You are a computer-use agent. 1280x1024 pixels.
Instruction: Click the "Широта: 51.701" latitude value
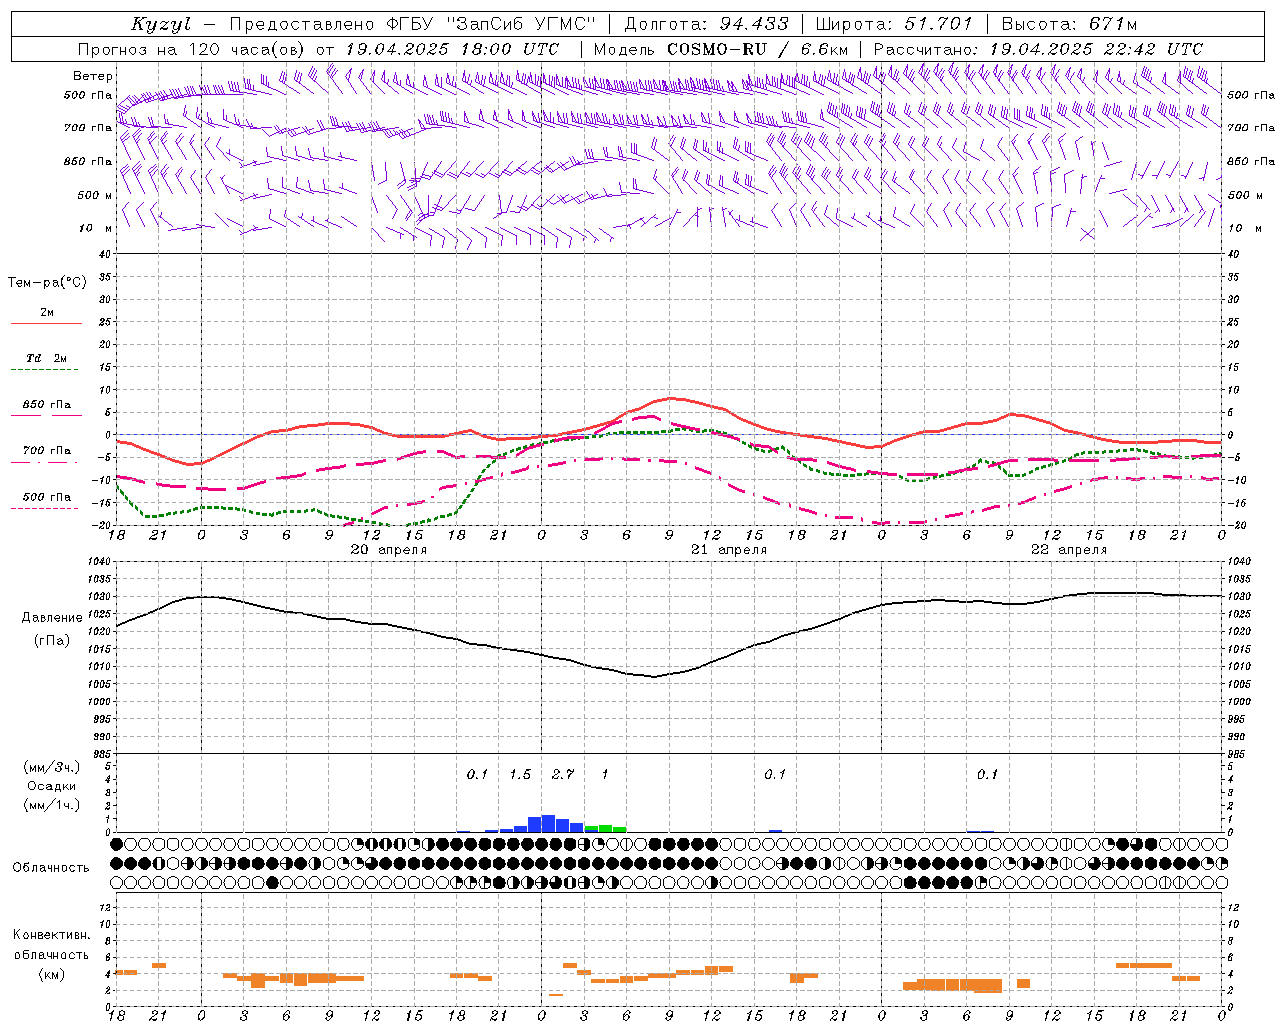point(895,24)
